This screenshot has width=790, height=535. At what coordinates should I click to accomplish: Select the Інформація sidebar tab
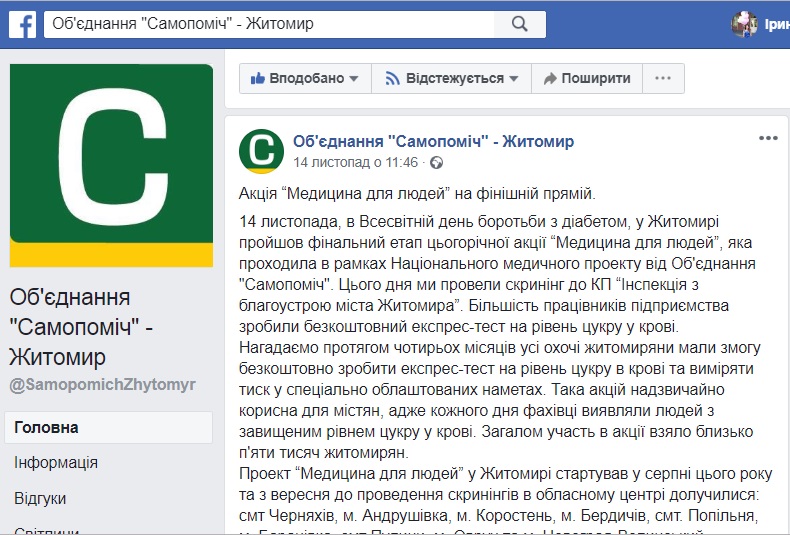tap(56, 462)
